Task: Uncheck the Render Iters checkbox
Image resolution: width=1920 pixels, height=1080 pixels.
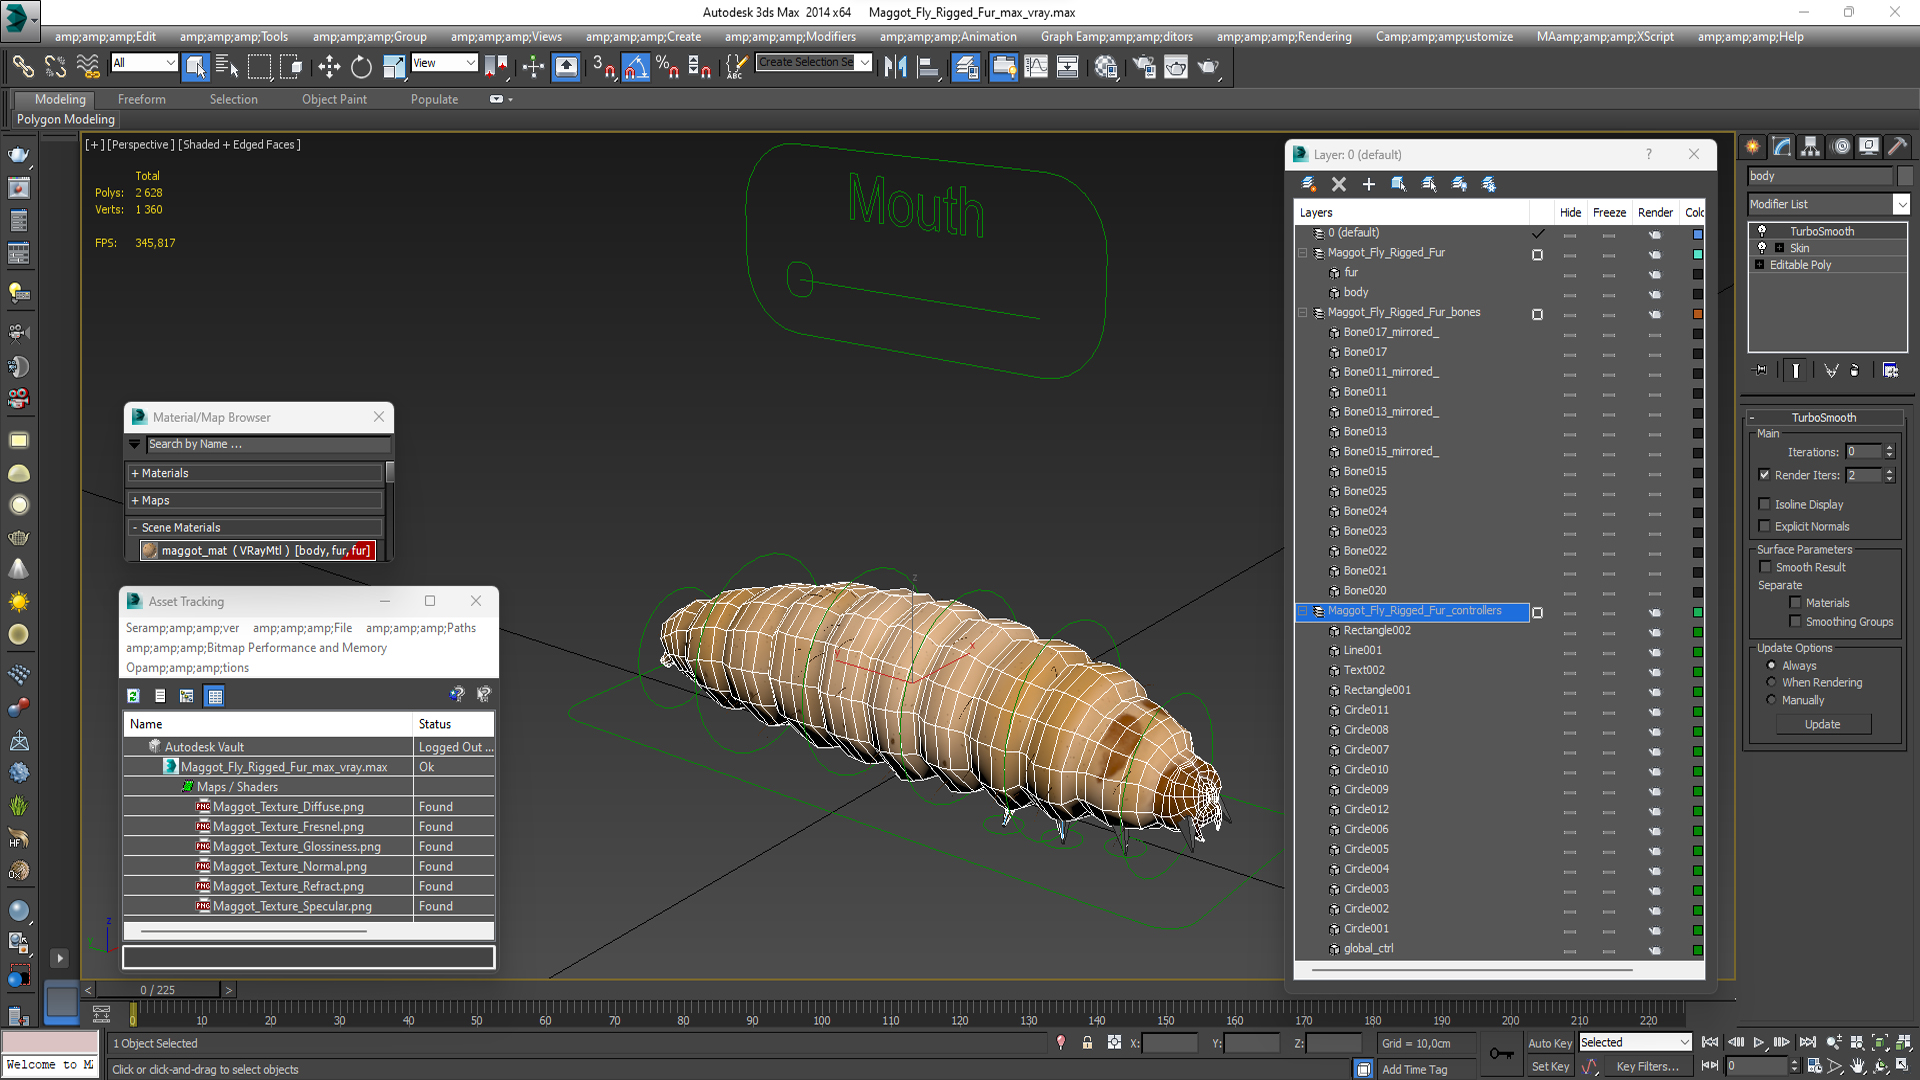Action: (x=1765, y=475)
